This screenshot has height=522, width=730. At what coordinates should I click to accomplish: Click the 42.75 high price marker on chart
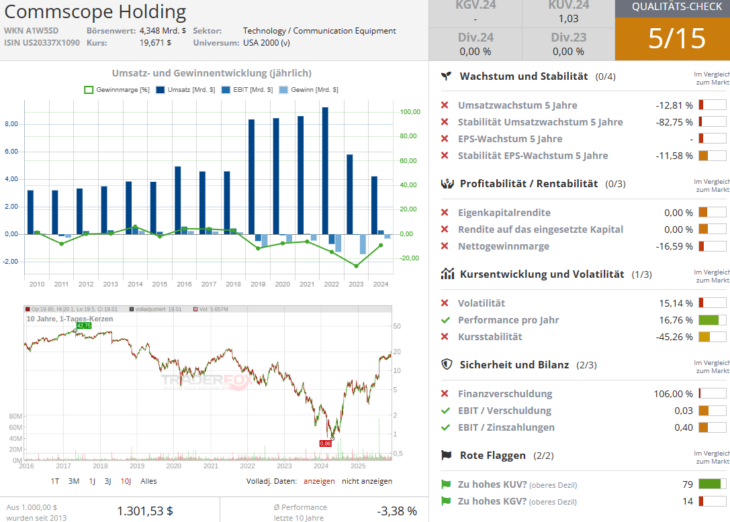(83, 325)
